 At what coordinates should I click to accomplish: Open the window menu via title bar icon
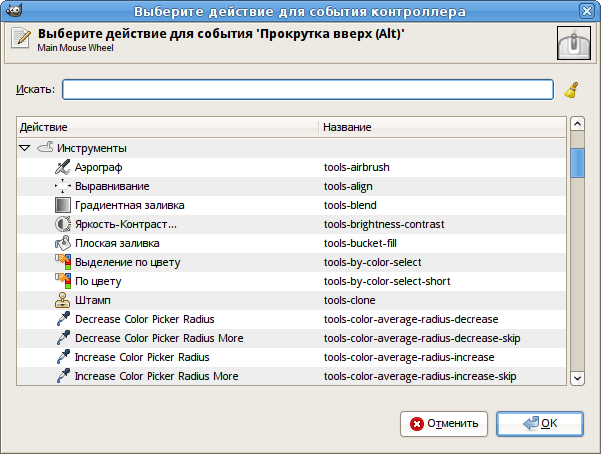[x=9, y=12]
